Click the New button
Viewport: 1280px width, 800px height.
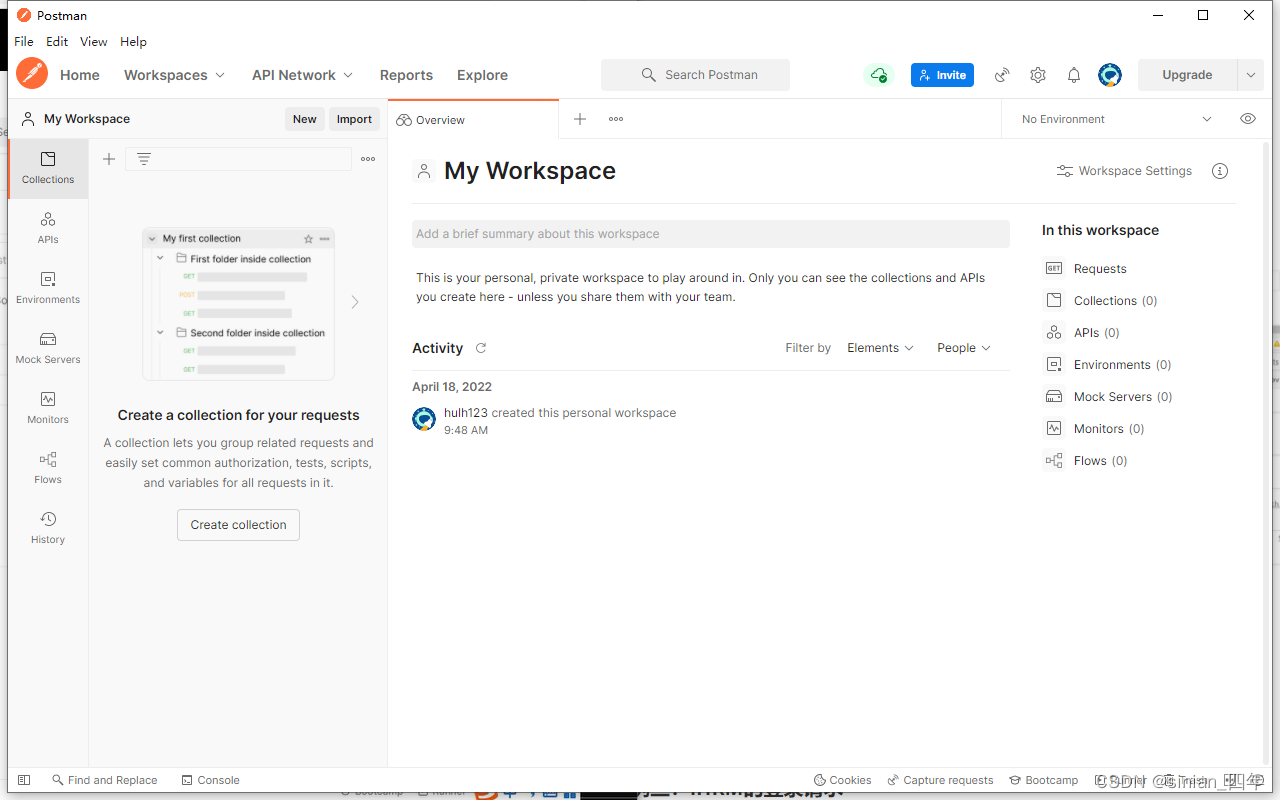coord(305,119)
